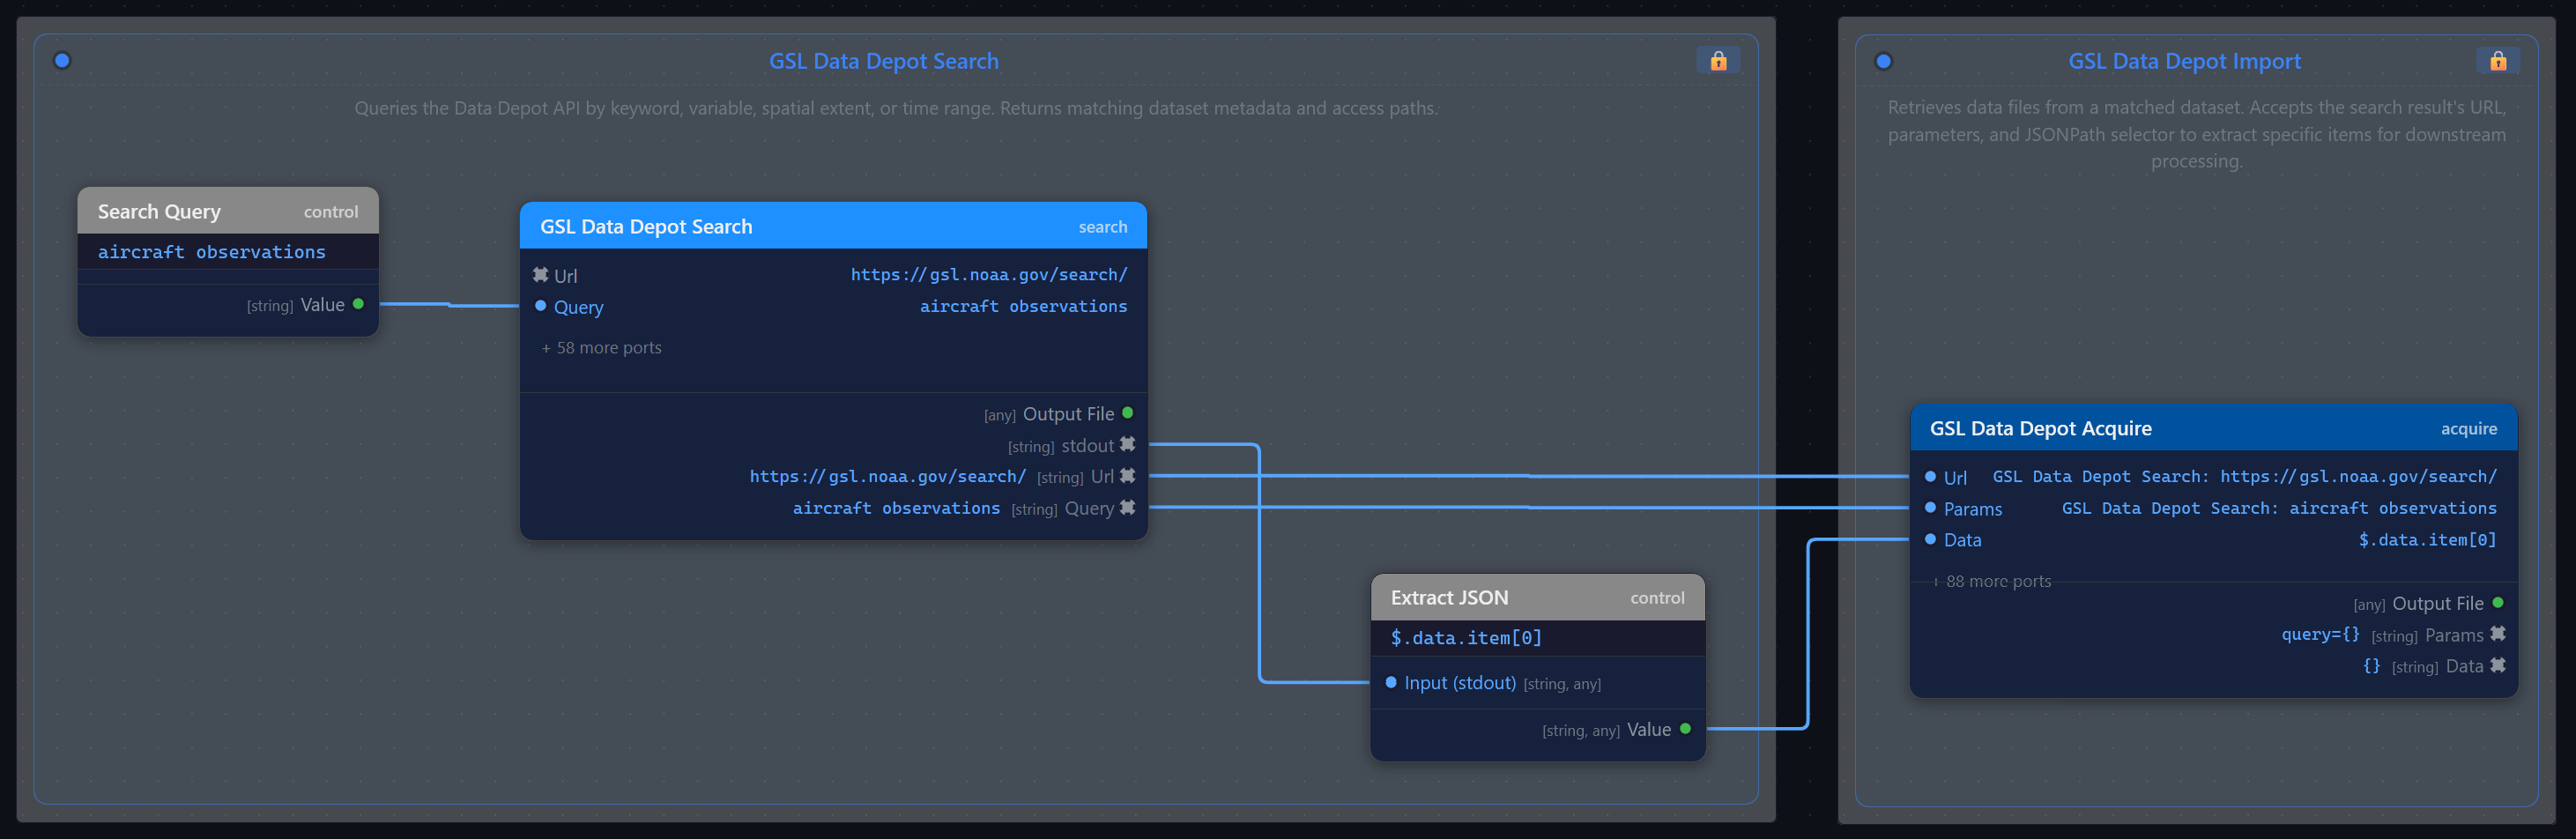
Task: Click the Url output value on search node
Action: [887, 476]
